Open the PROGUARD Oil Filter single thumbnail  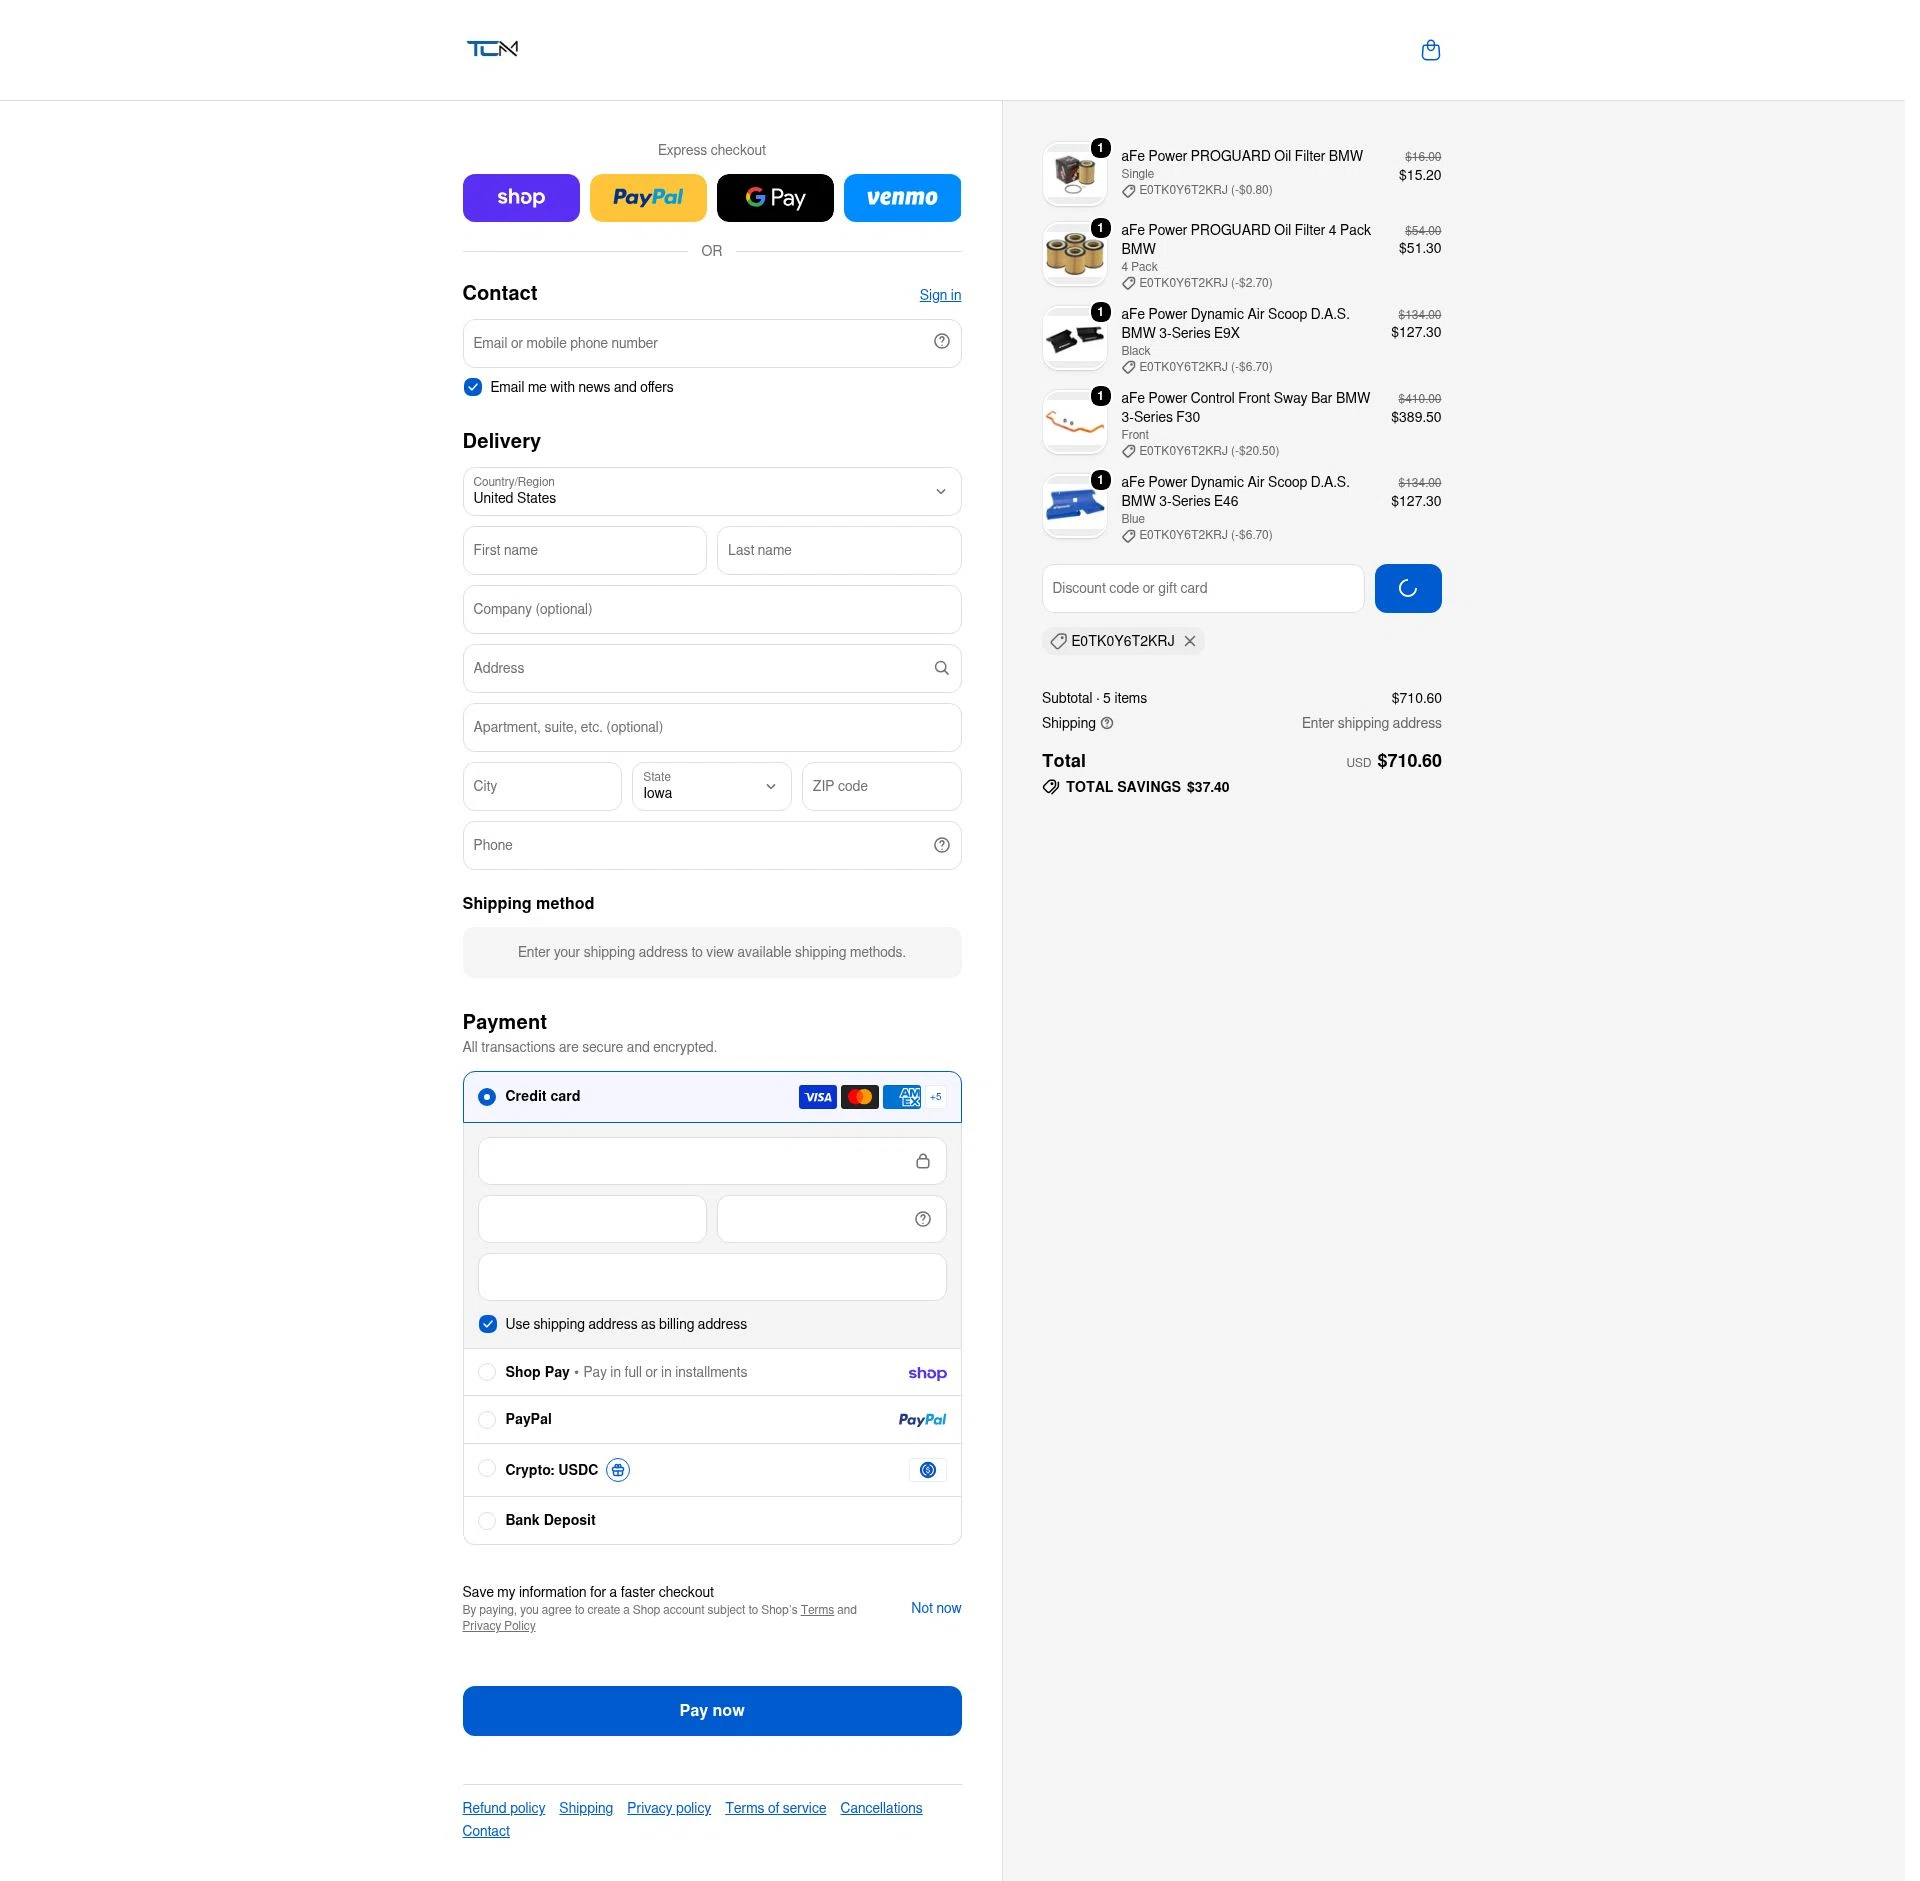point(1075,174)
